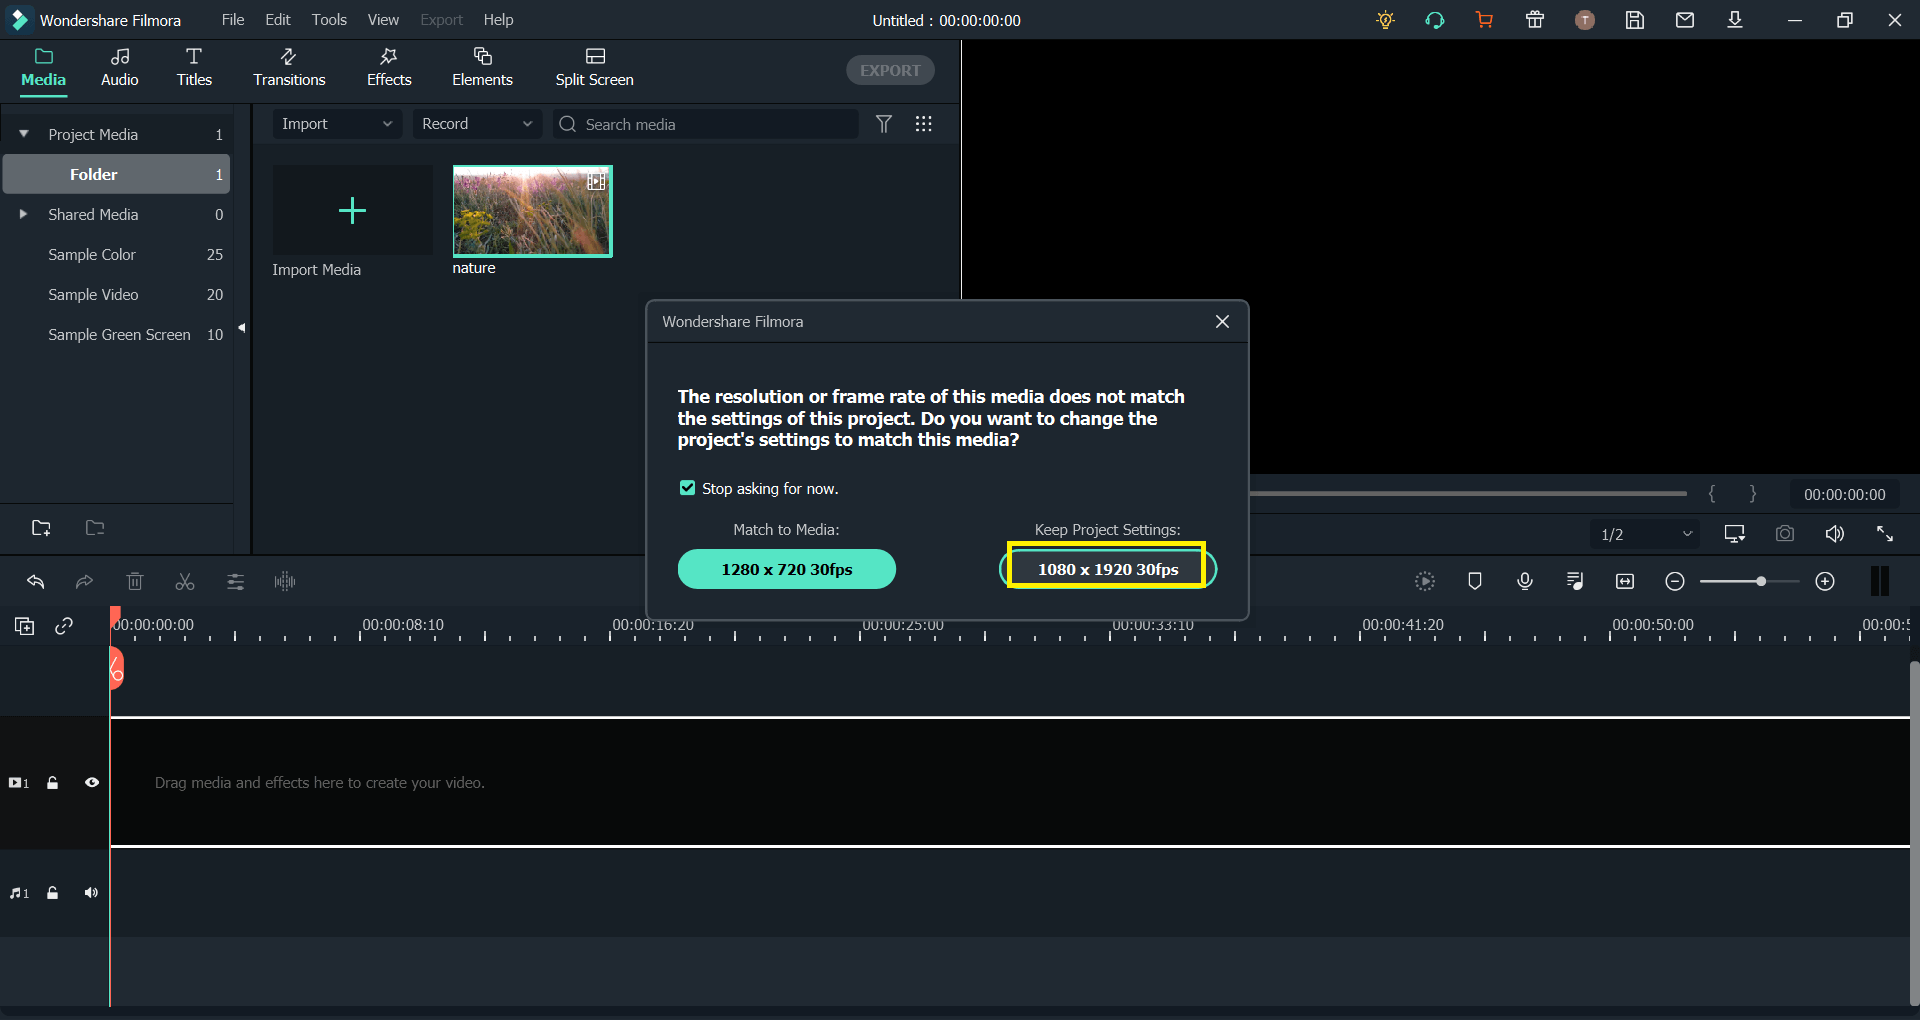This screenshot has height=1020, width=1922.
Task: Switch to the Elements tab
Action: pos(482,68)
